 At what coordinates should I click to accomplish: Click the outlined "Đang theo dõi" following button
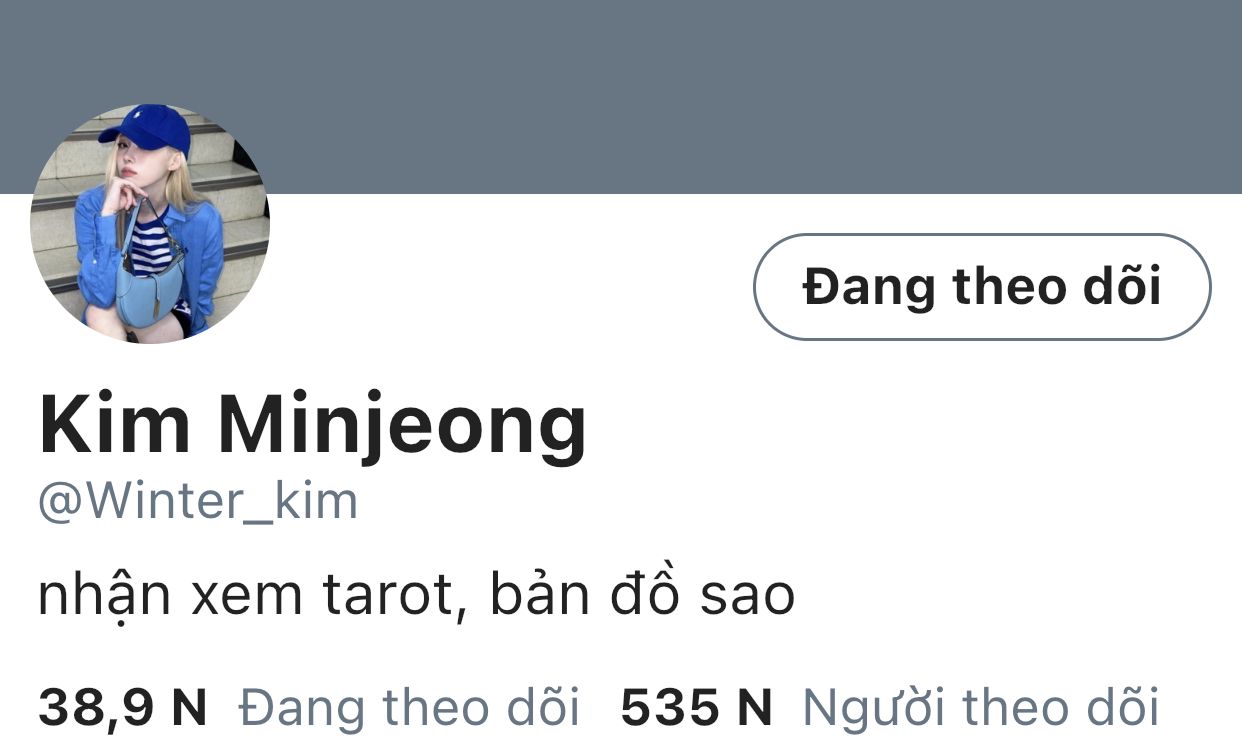click(981, 287)
